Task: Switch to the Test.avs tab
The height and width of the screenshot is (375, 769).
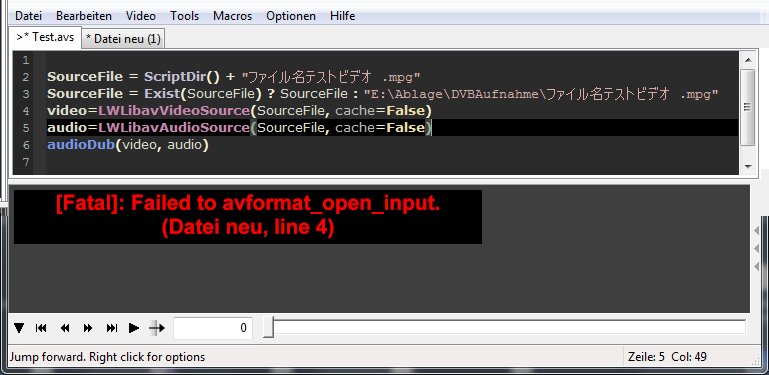Action: (45, 37)
